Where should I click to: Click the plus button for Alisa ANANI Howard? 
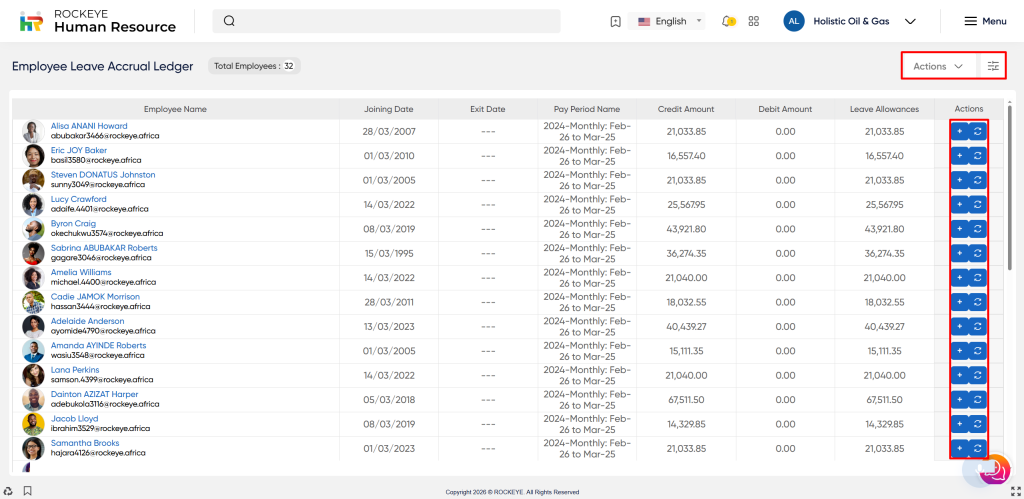pos(959,131)
